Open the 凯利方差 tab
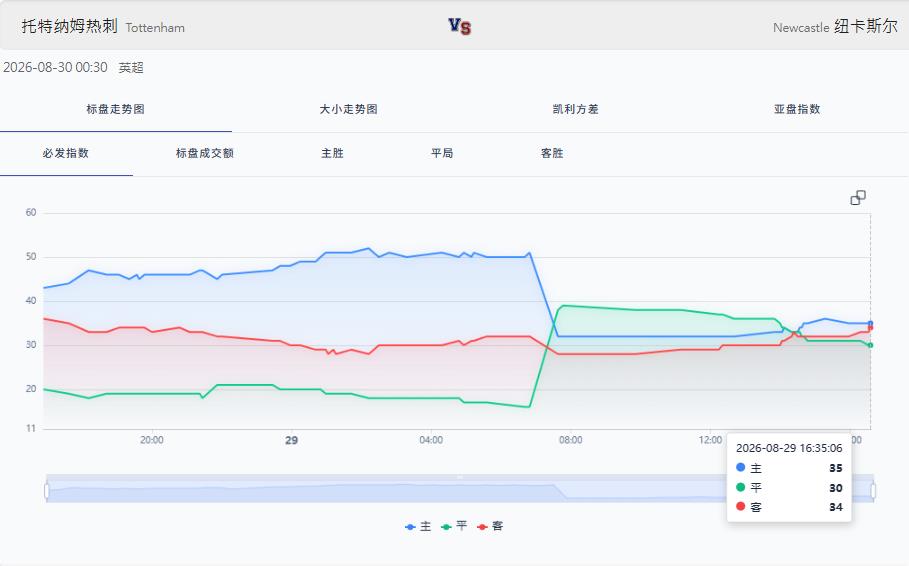909x566 pixels. (x=576, y=109)
